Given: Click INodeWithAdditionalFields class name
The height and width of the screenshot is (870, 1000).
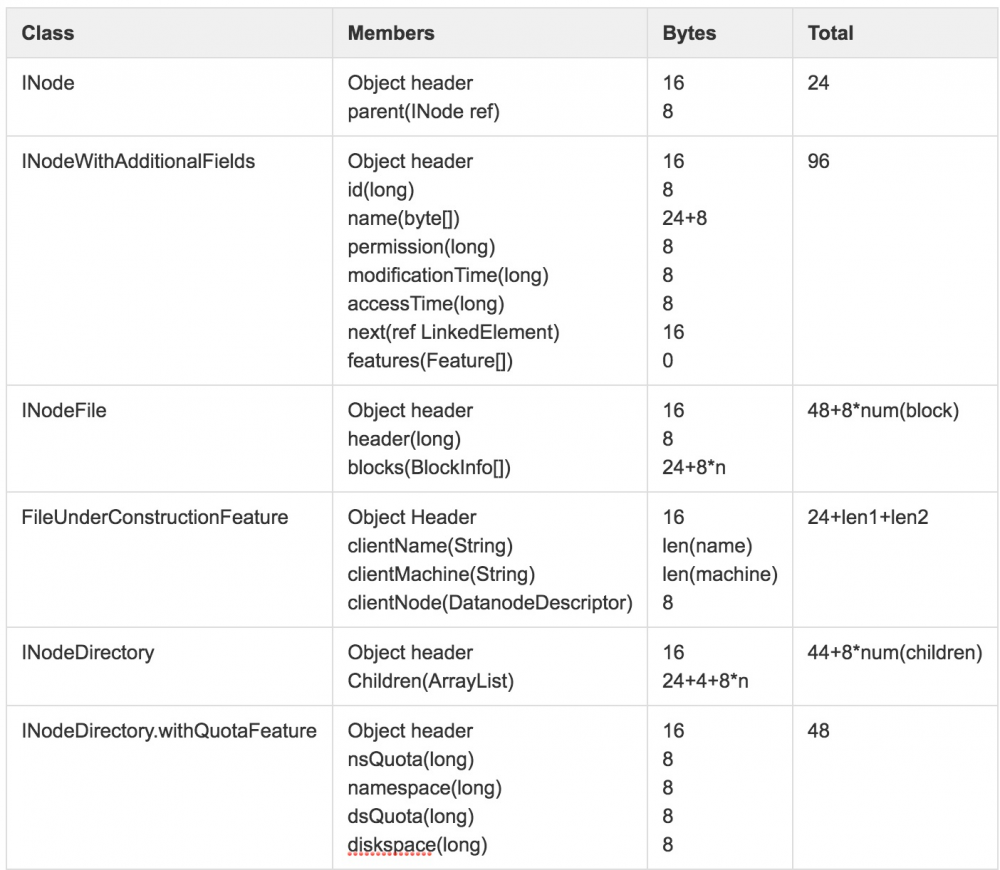Looking at the screenshot, I should click(x=138, y=161).
